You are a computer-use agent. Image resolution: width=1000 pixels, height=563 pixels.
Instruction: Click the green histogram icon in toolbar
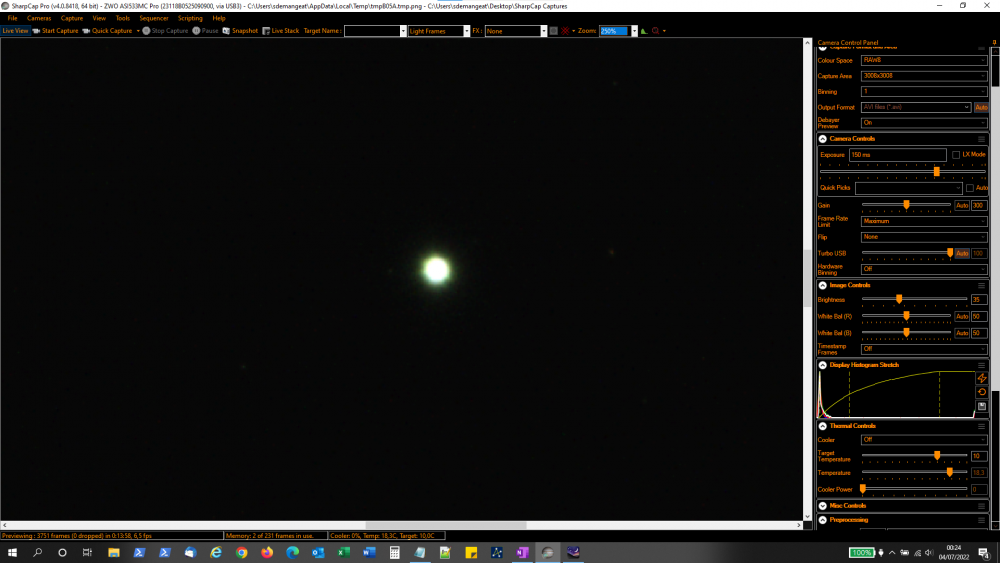coord(644,31)
